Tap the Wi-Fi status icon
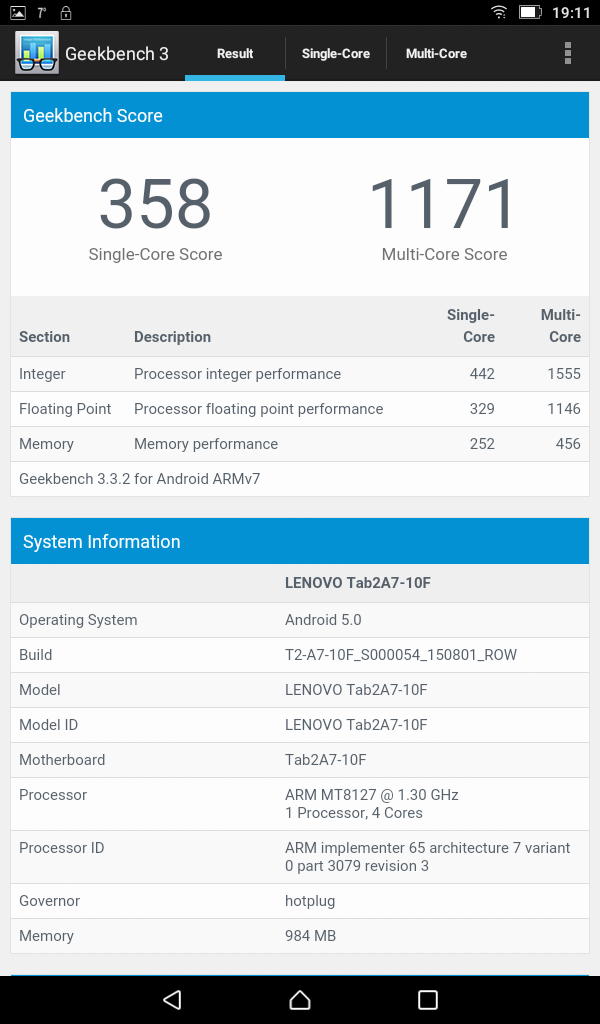 499,13
